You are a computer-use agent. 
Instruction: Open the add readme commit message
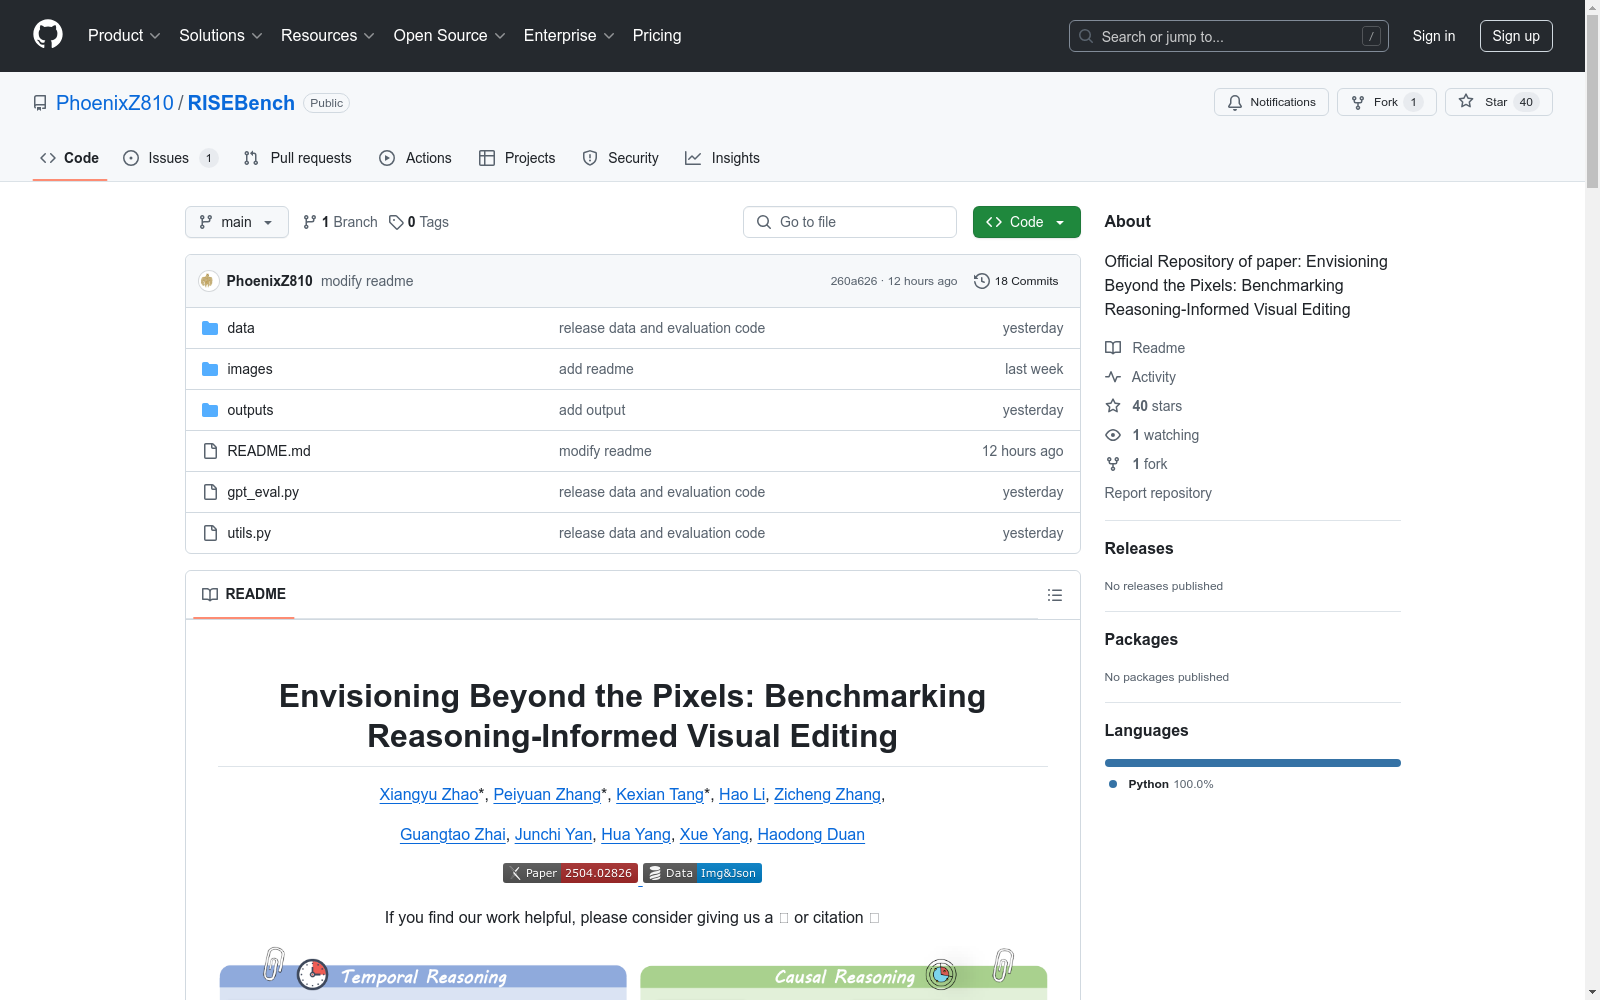[596, 369]
